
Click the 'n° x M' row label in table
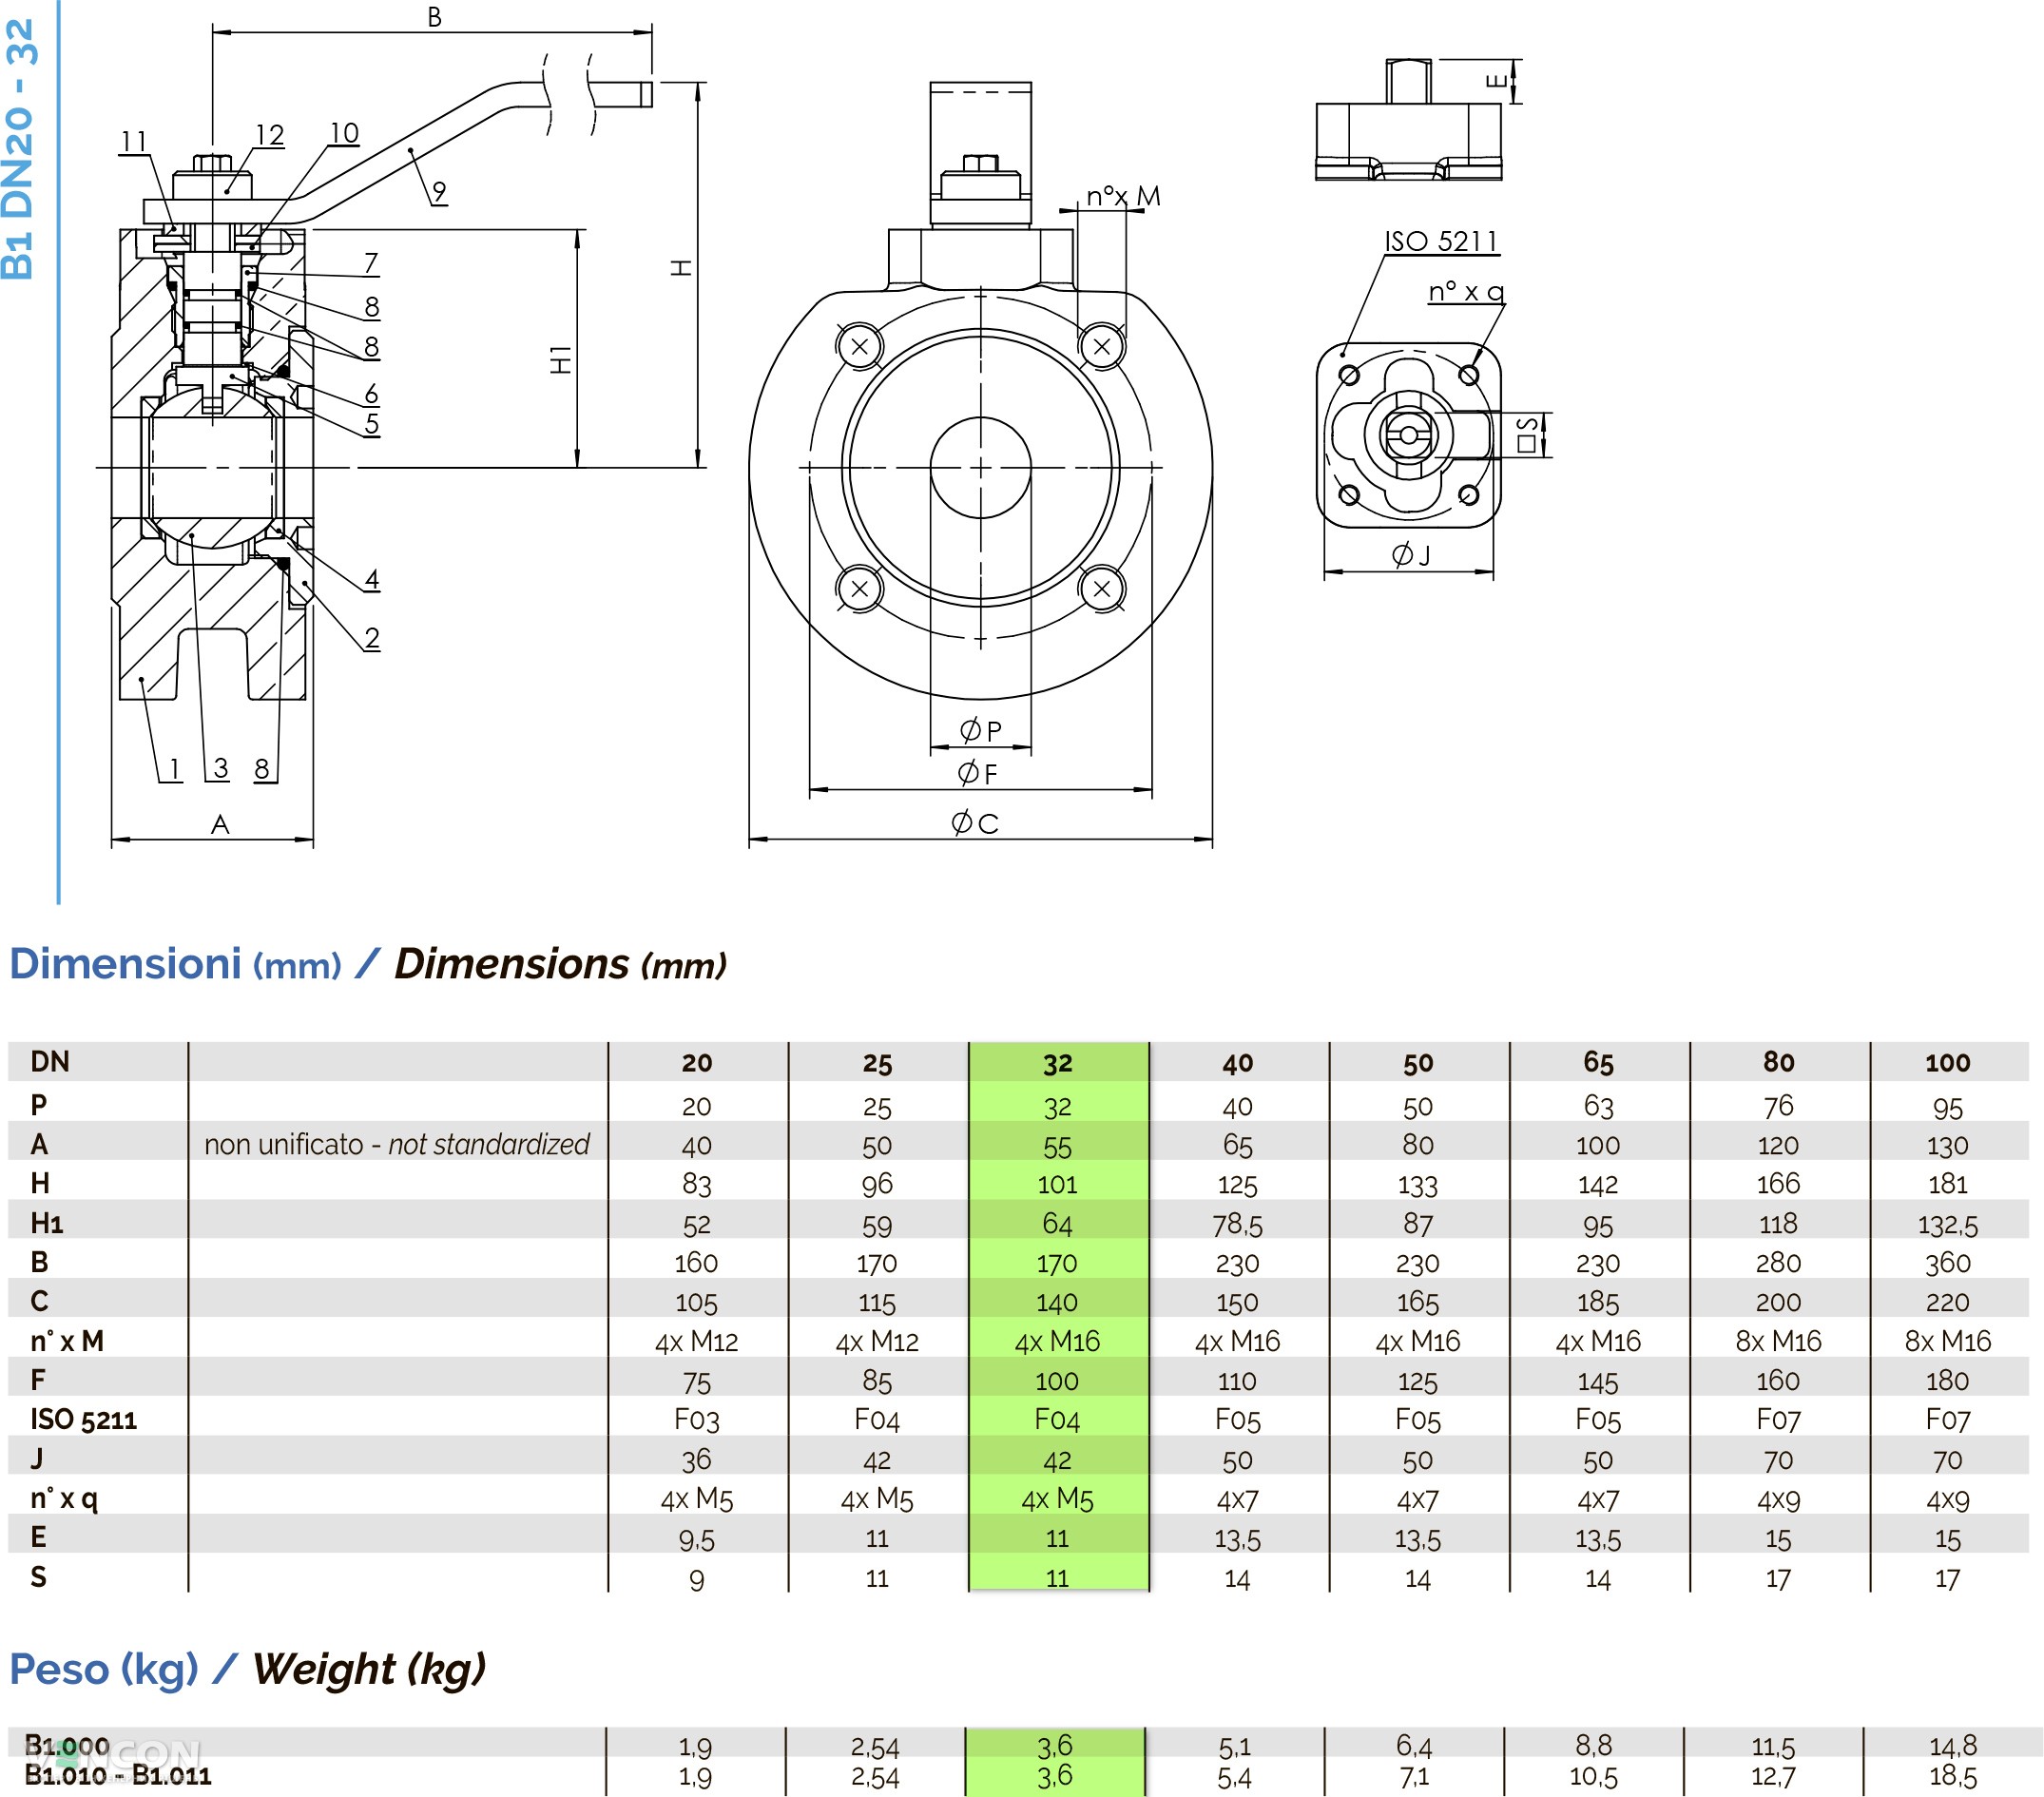(67, 1340)
